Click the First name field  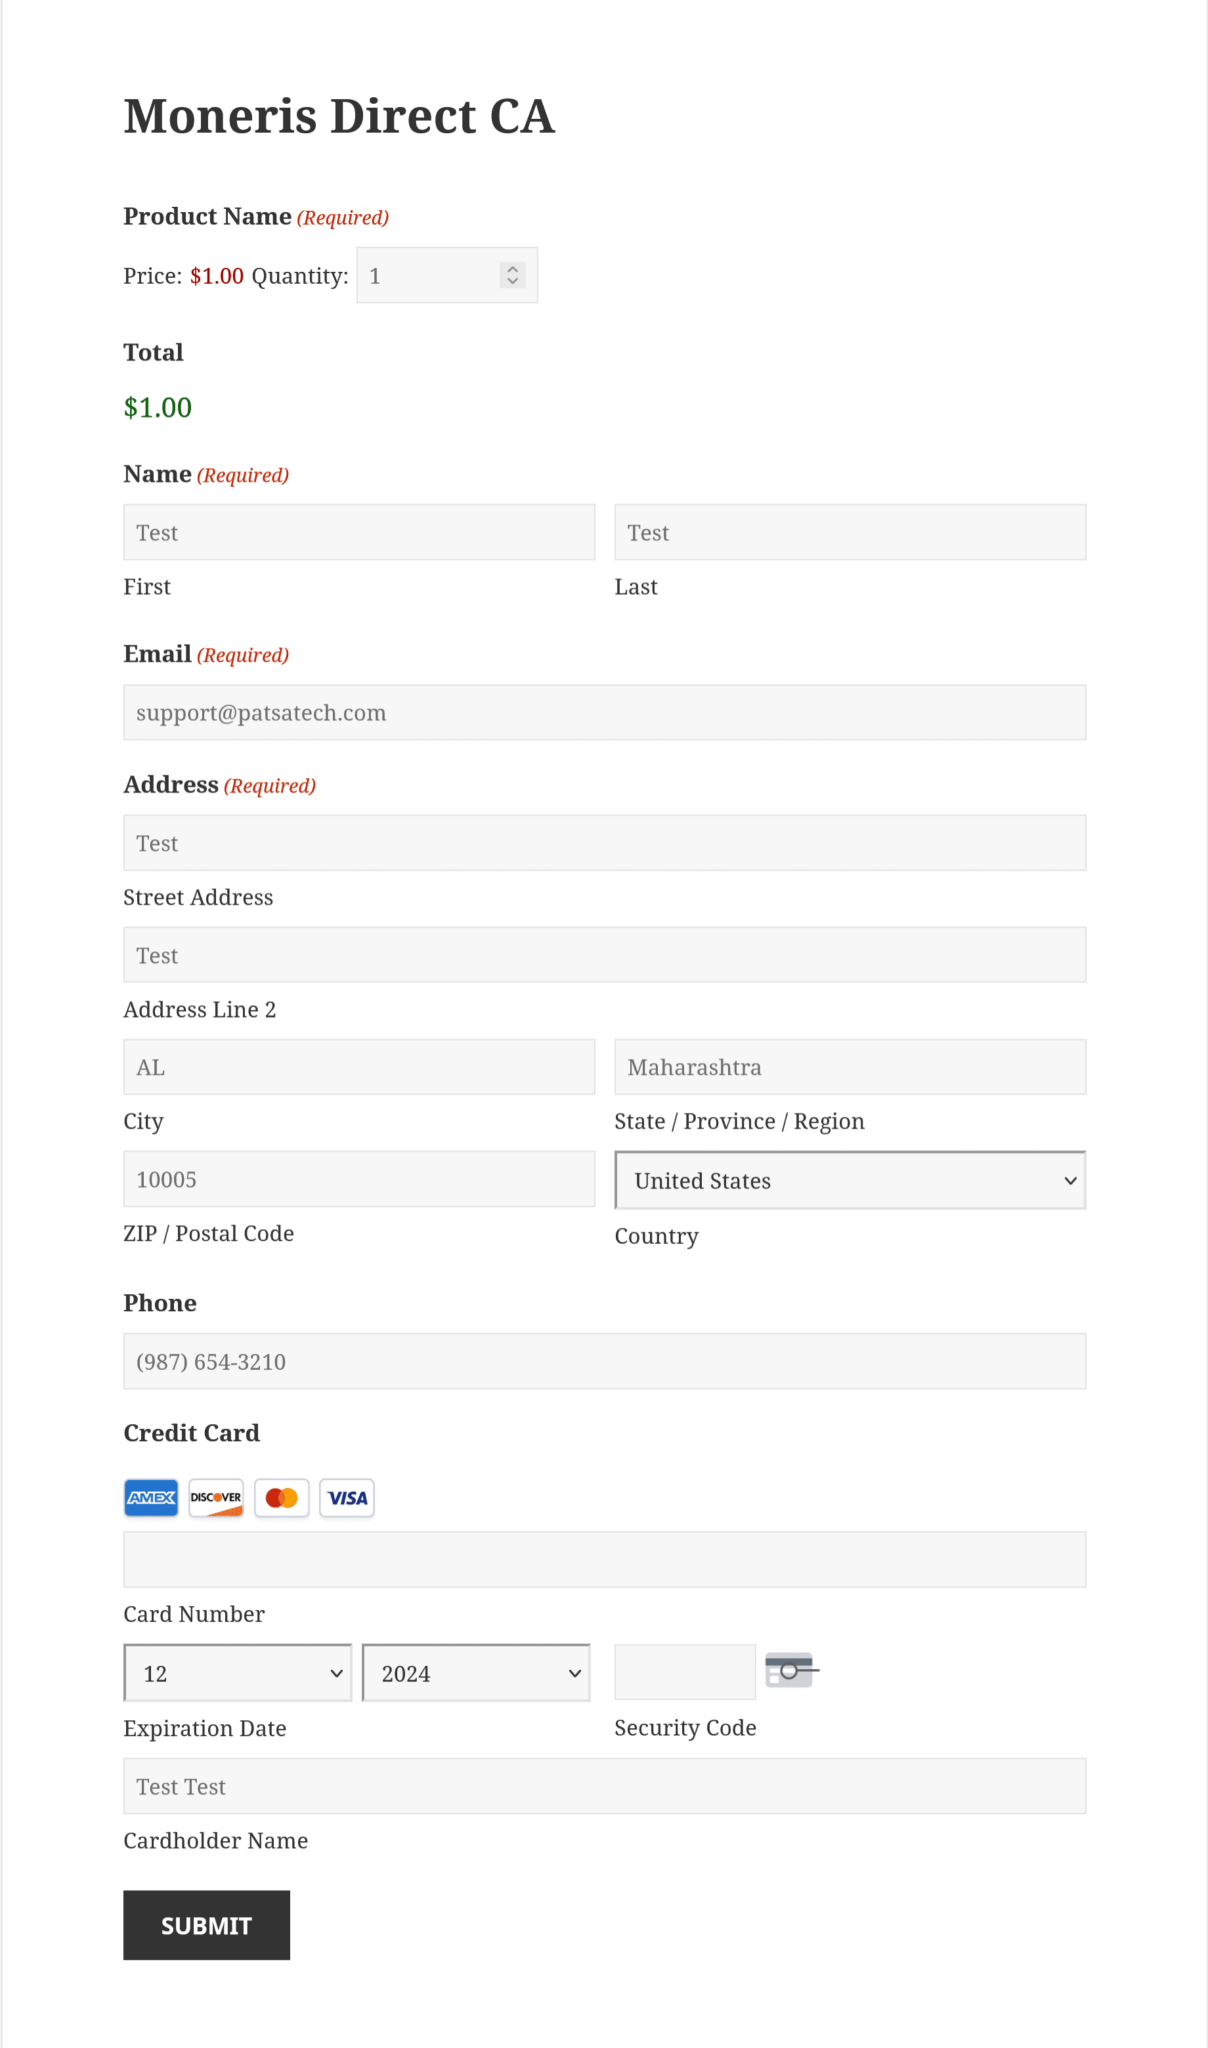(x=358, y=531)
